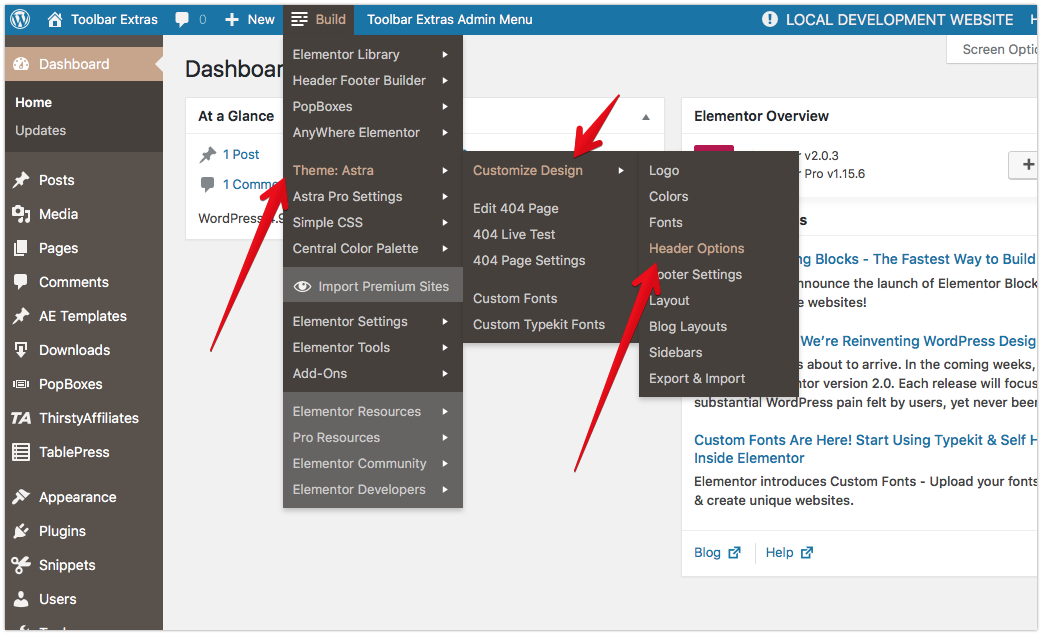Click the WordPress logo icon

21,19
